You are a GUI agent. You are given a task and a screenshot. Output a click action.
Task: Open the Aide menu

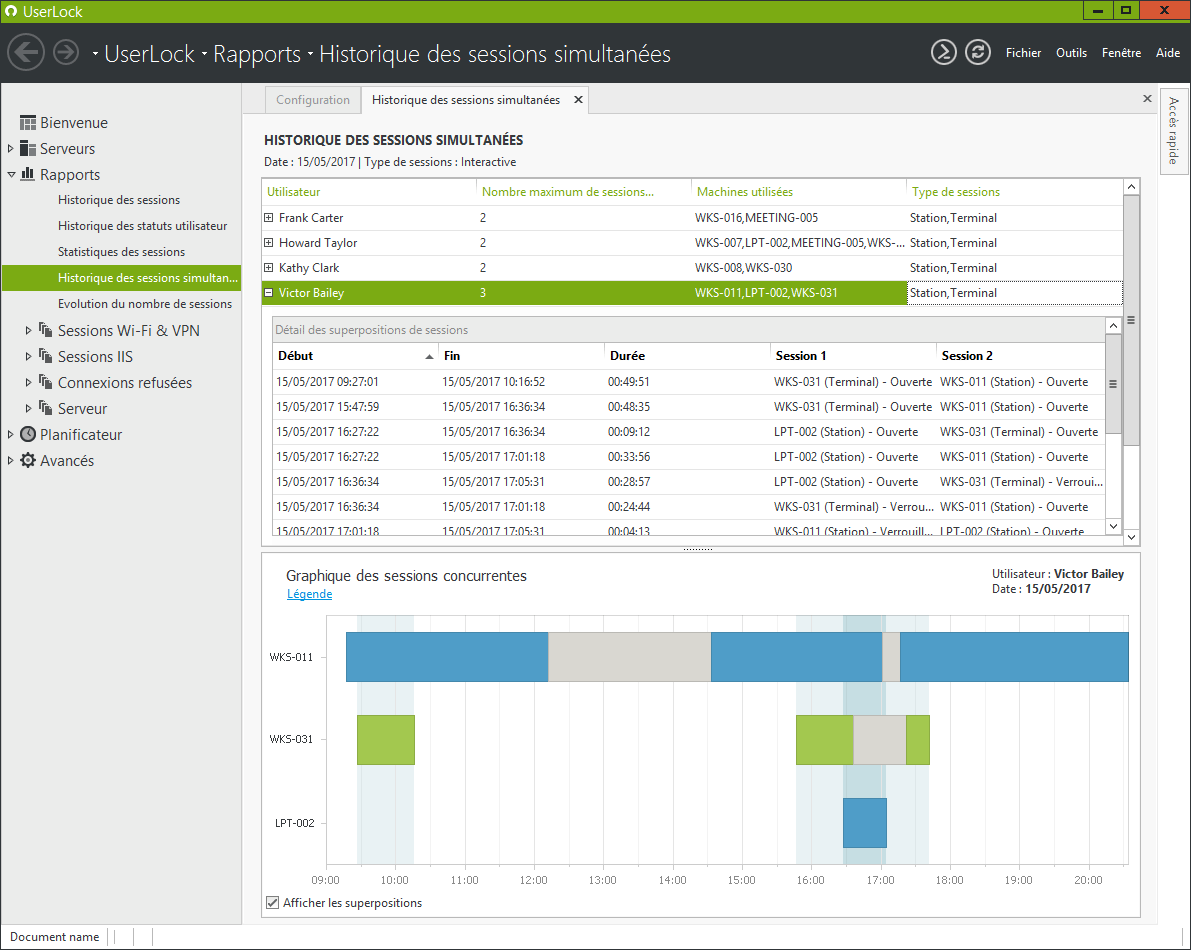1167,52
